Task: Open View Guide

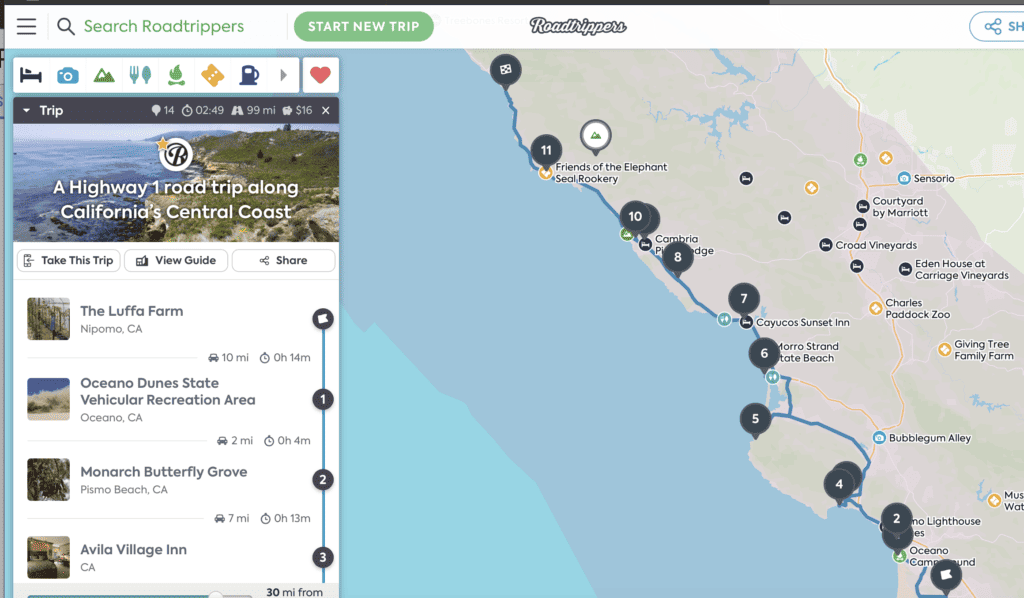Action: tap(176, 260)
